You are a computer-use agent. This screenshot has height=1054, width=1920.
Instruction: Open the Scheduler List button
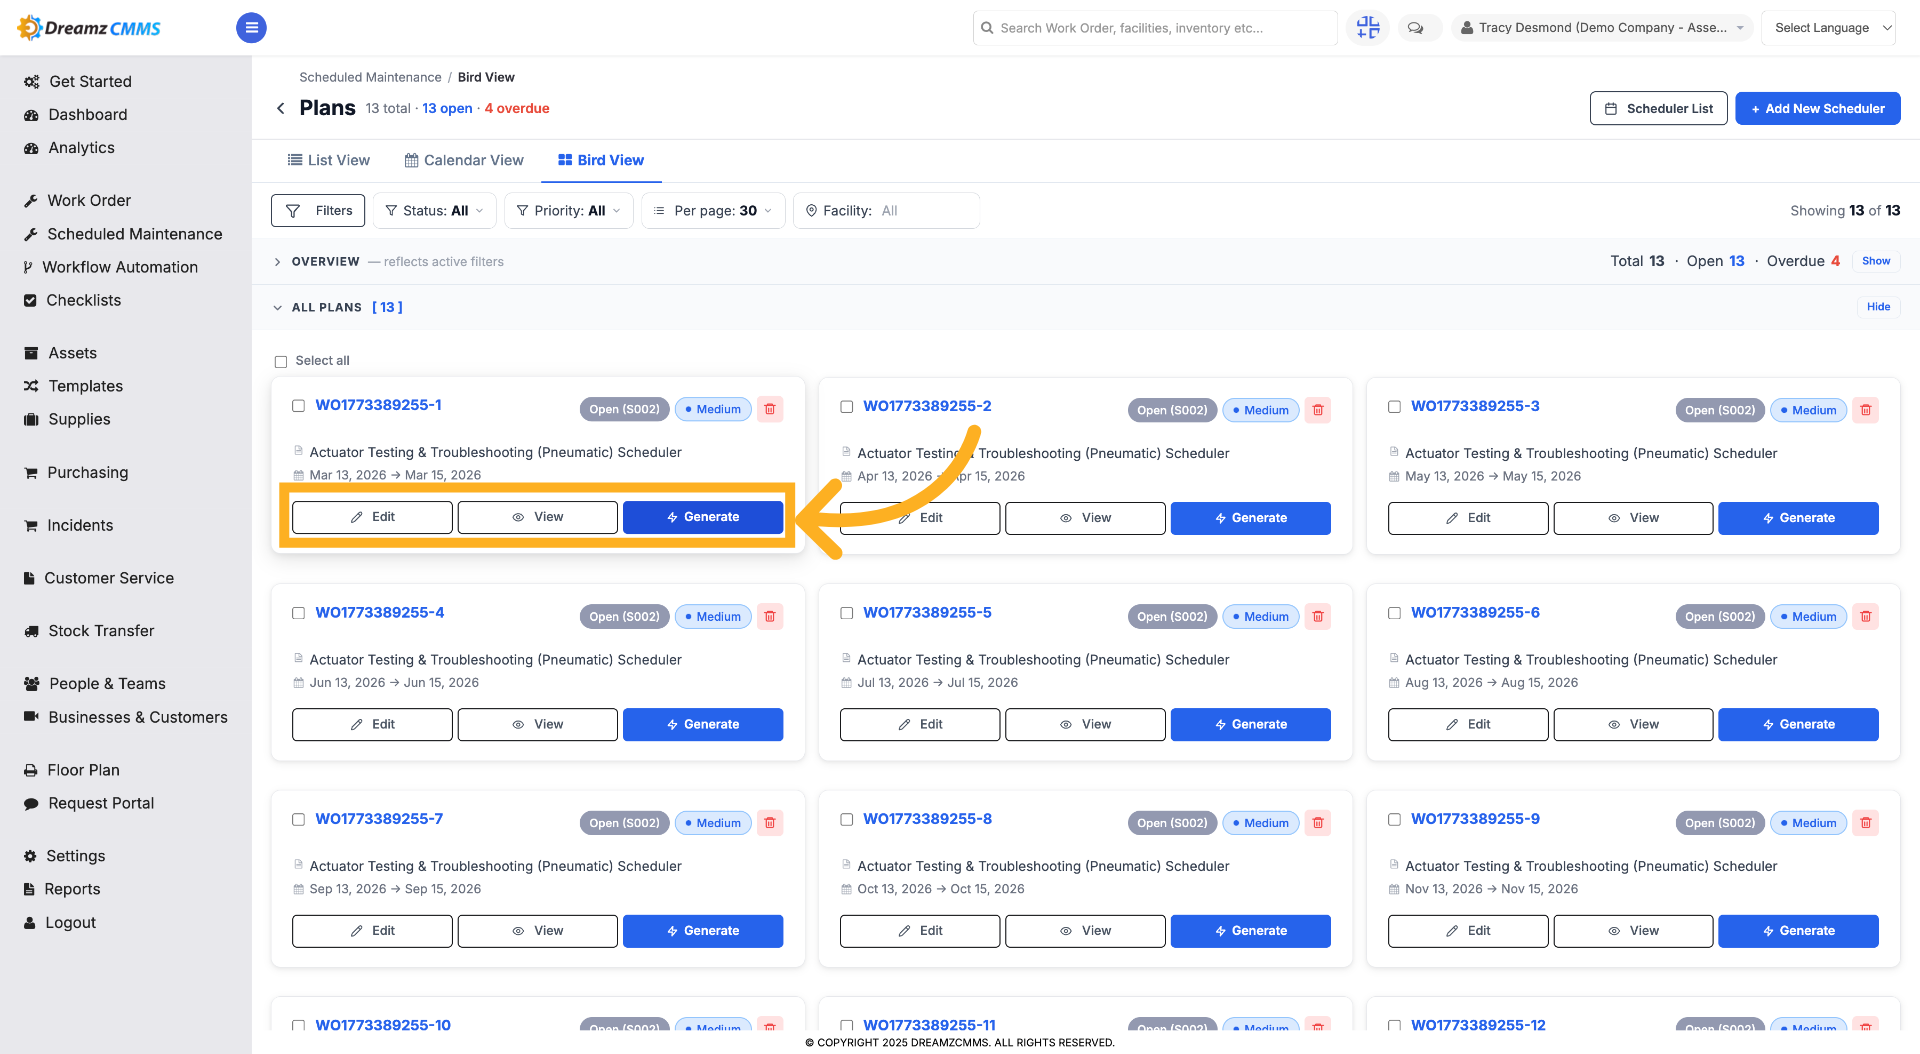(1658, 109)
